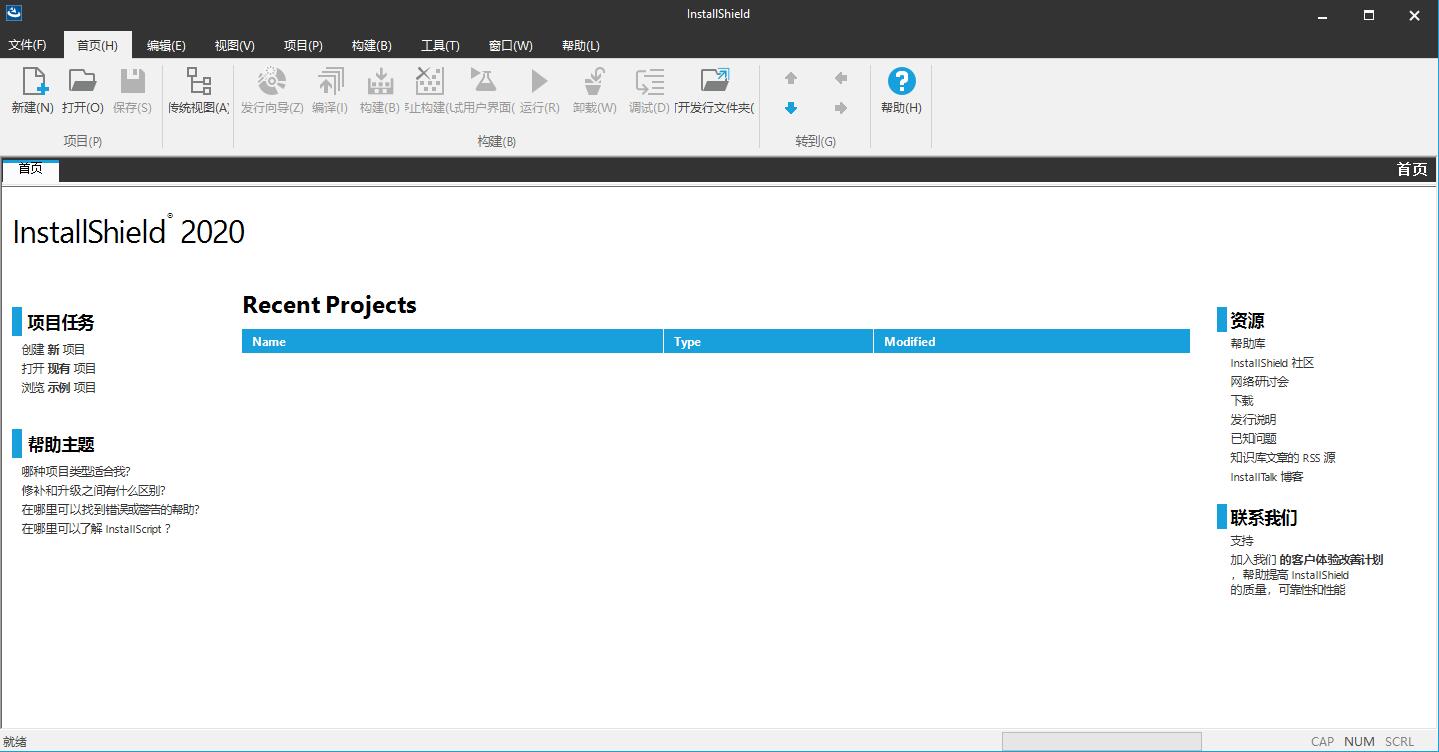Viewport: 1439px width, 752px height.
Task: Click the blue down arrow in 转到 group
Action: click(791, 108)
